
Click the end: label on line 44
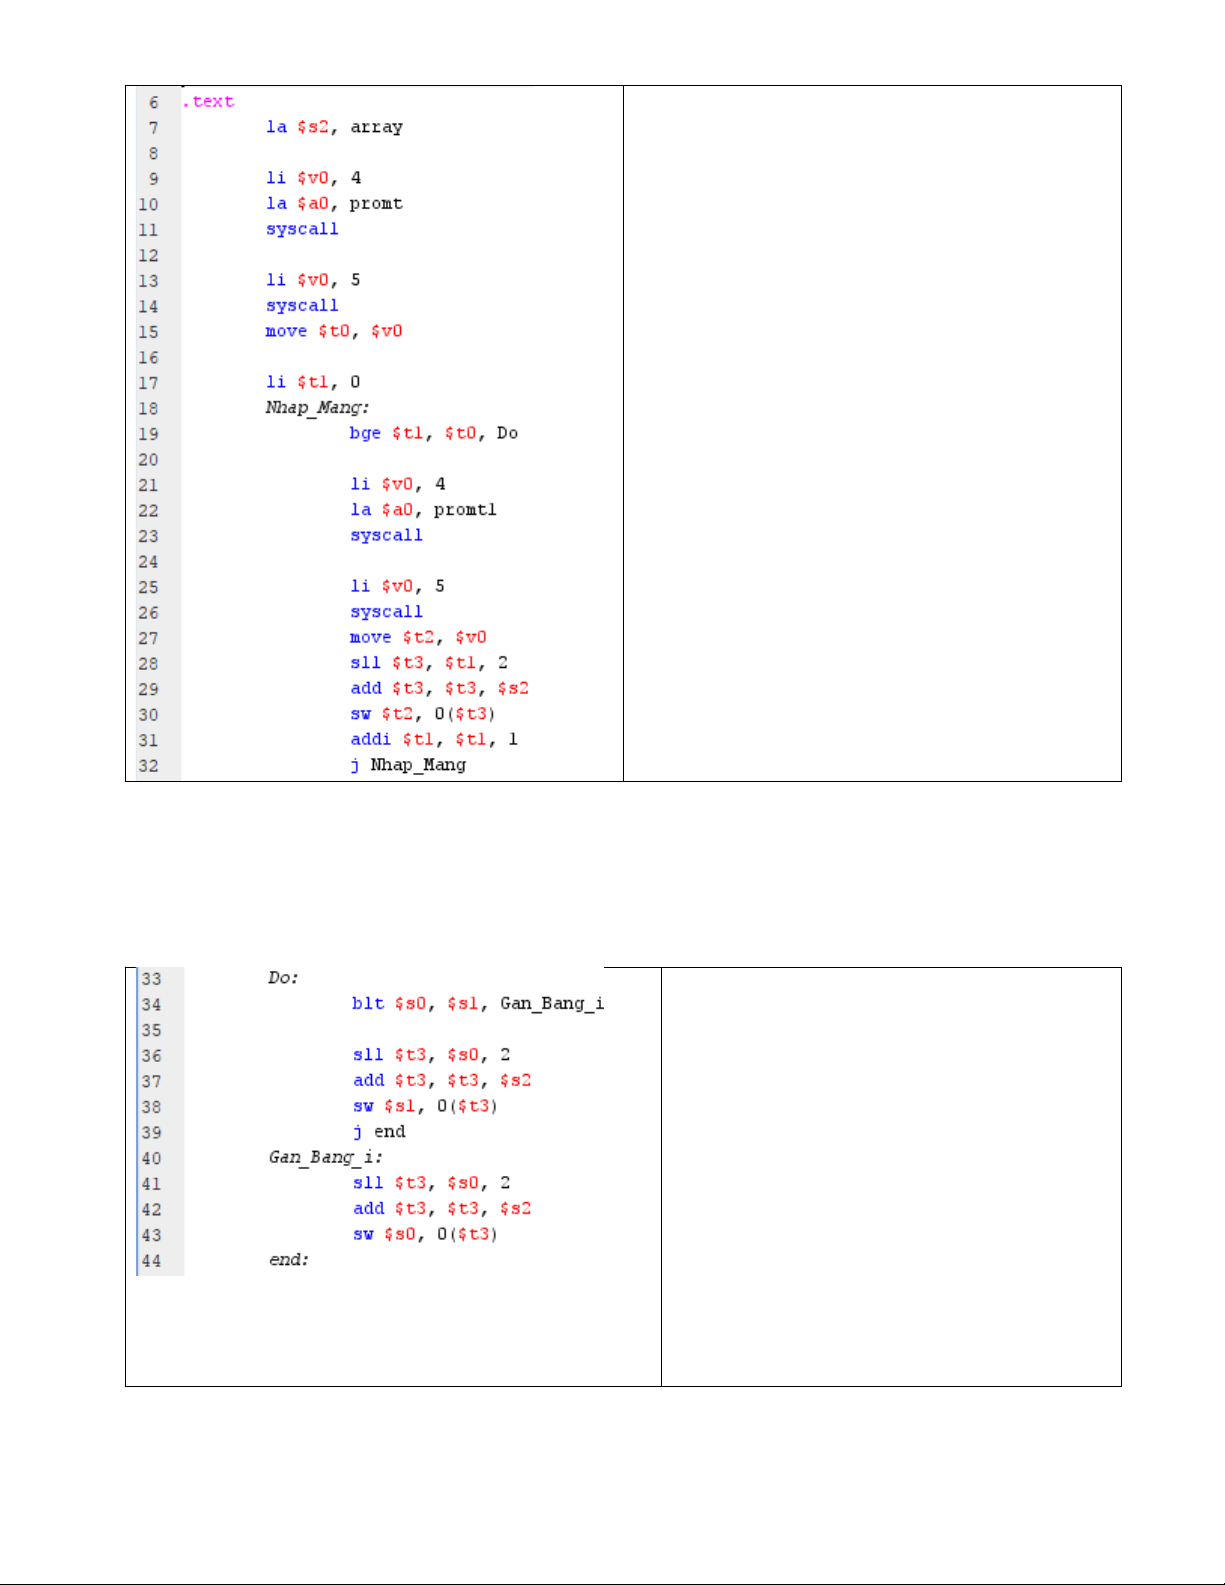(288, 1260)
